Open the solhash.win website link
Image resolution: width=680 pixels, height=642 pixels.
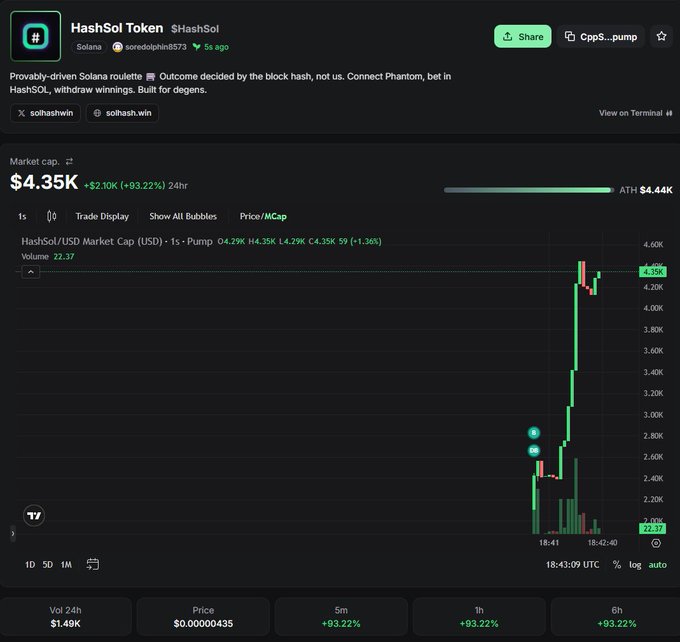tap(122, 113)
